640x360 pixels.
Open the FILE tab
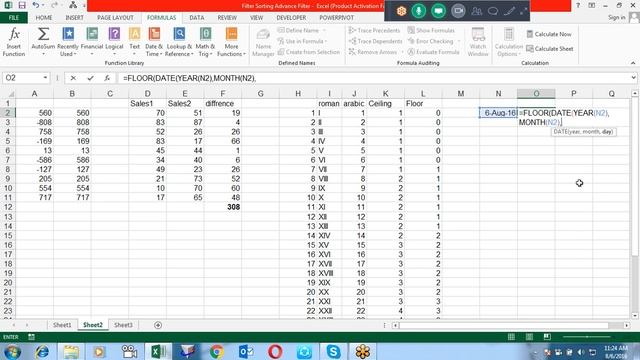[14, 18]
